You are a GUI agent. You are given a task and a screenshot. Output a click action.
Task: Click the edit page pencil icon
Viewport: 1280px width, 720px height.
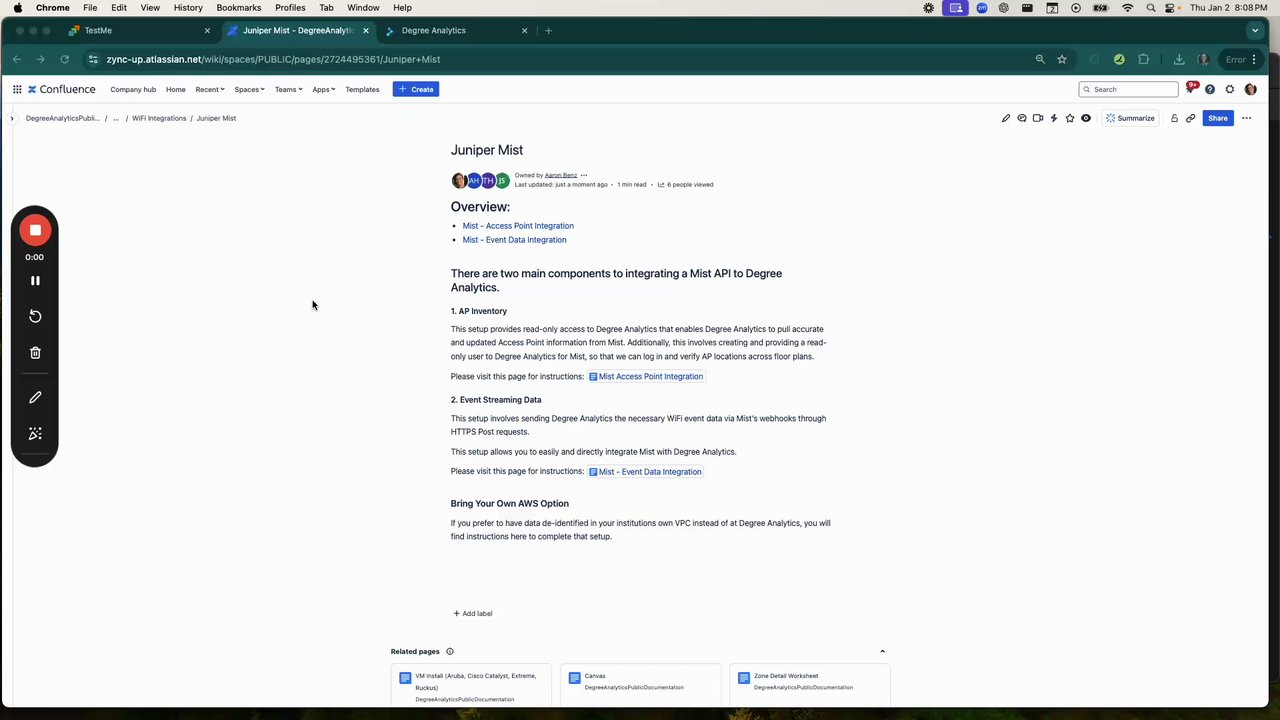coord(1006,118)
